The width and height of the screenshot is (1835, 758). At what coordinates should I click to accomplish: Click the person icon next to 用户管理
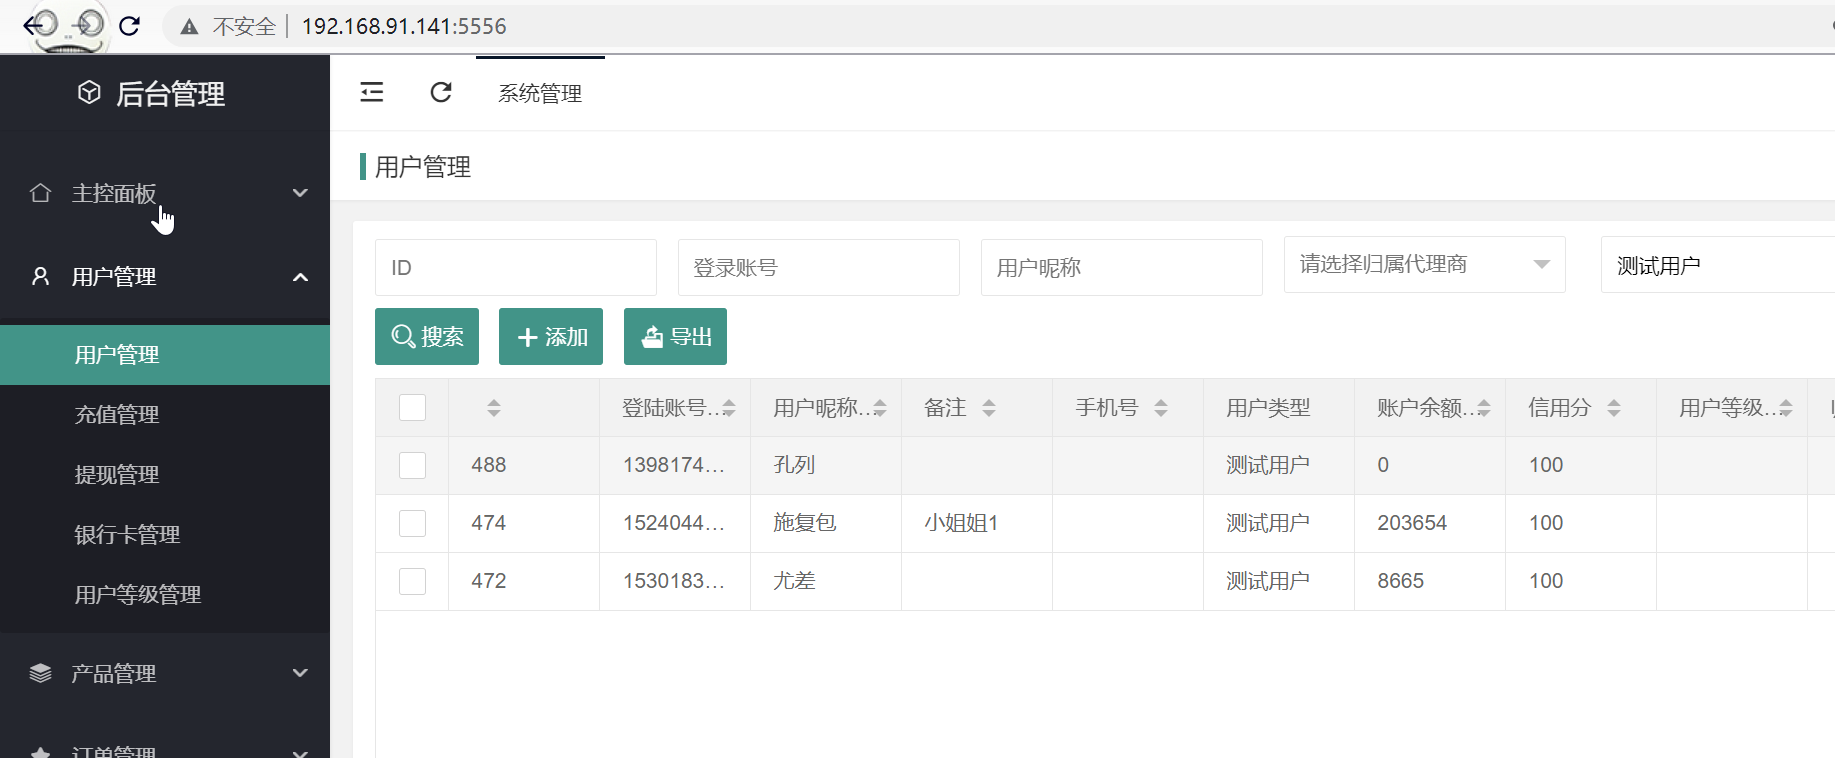40,276
